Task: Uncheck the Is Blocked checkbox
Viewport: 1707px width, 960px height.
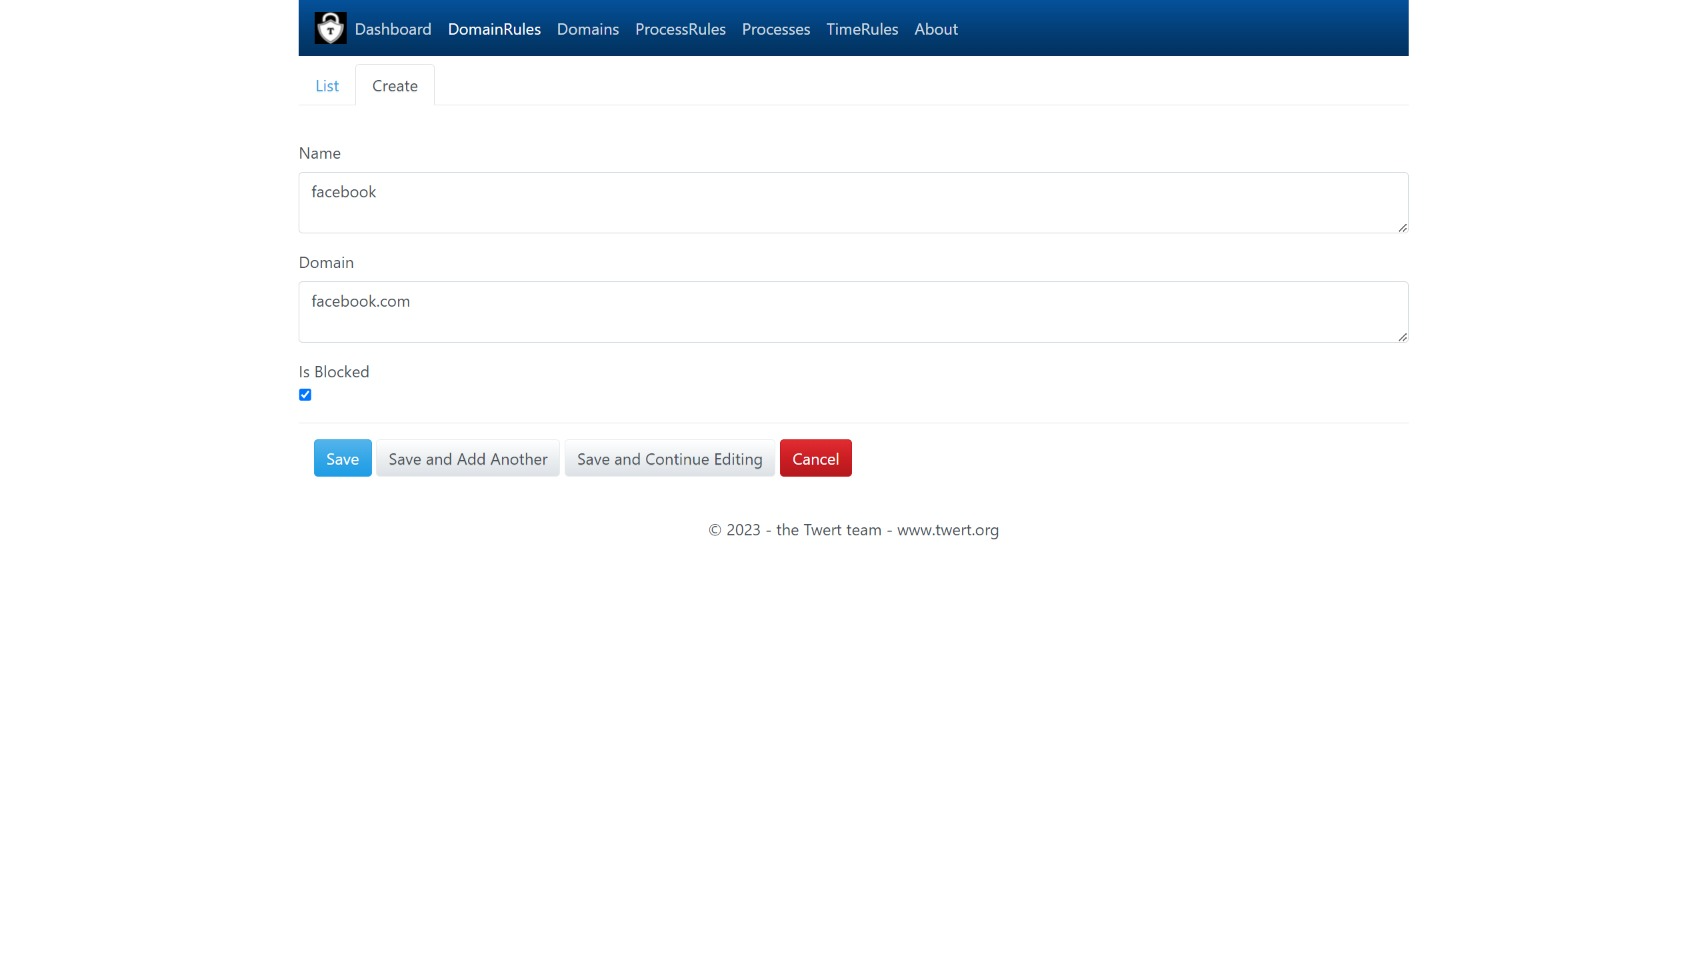Action: click(x=305, y=395)
